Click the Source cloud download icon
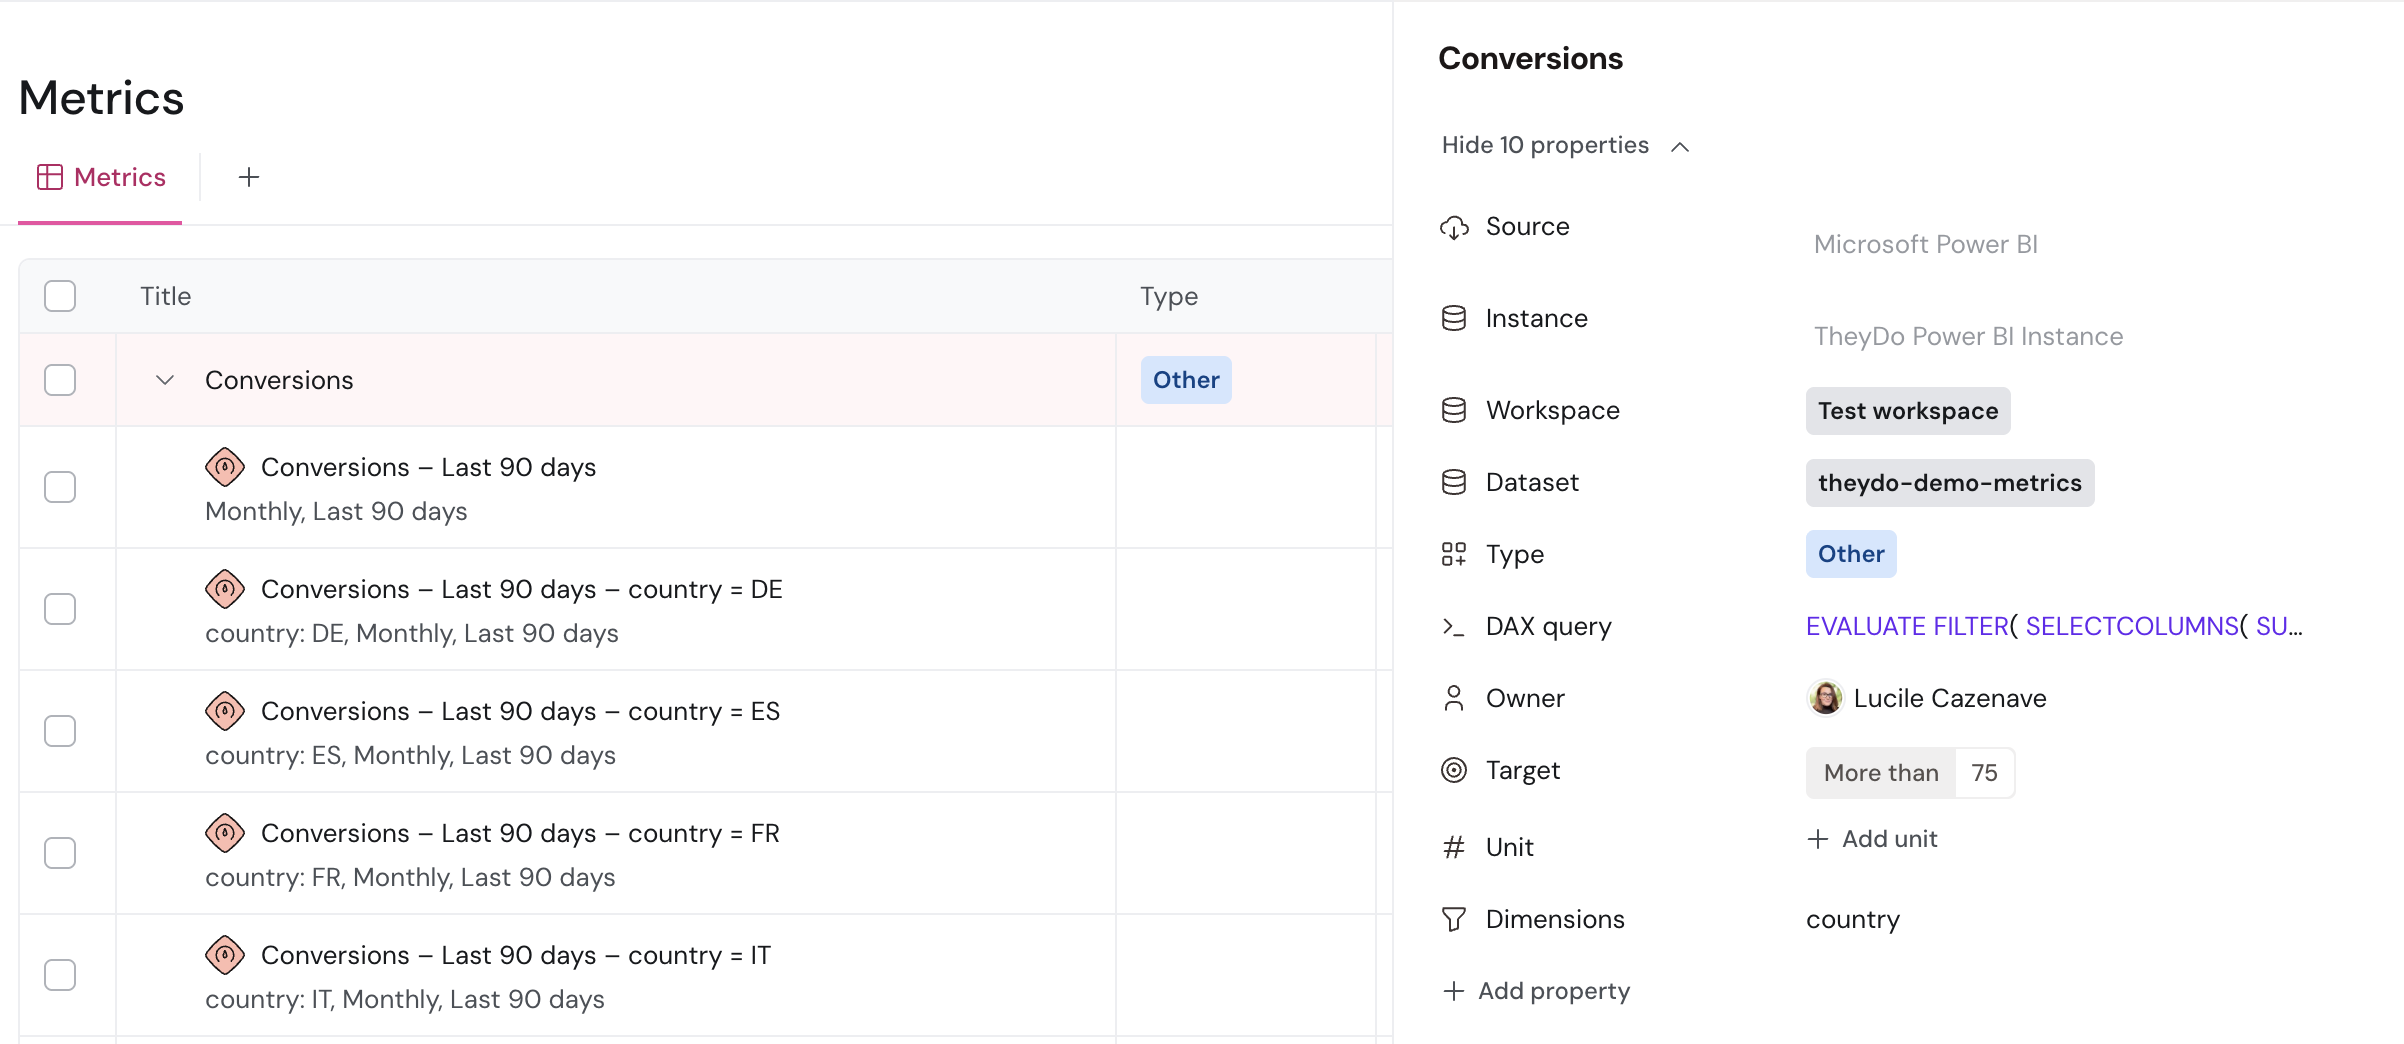2404x1044 pixels. 1454,227
